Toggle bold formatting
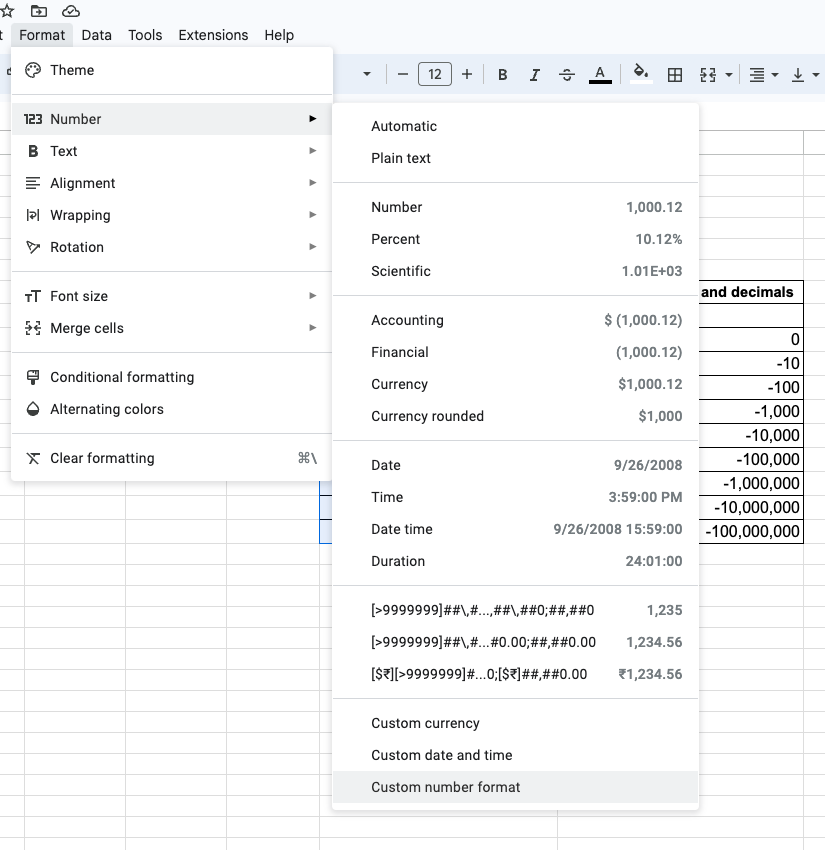The width and height of the screenshot is (825, 850). click(x=502, y=74)
